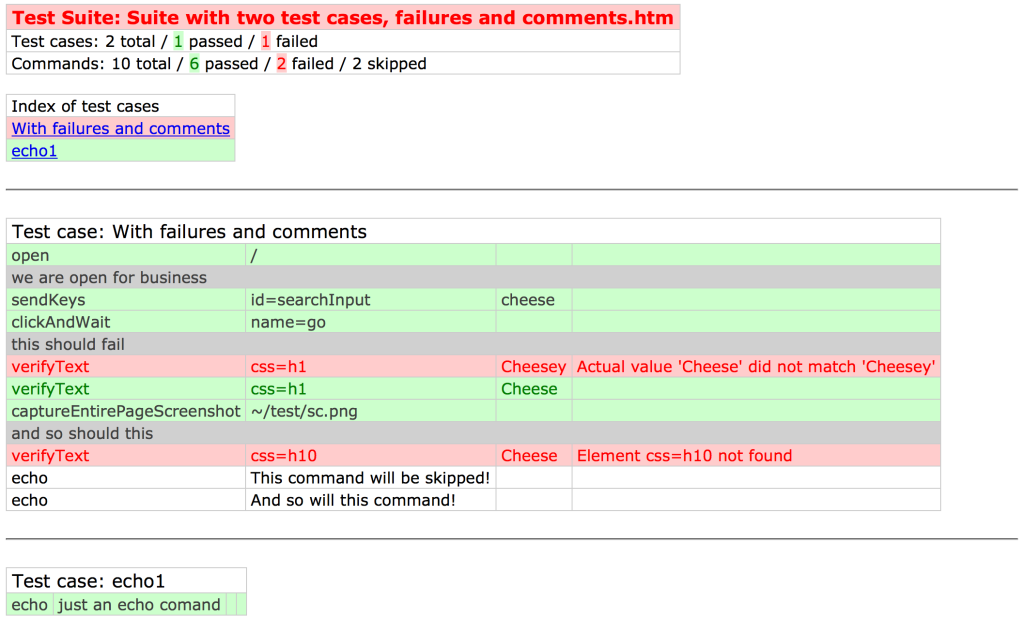Click the green 'Cheese' value cell
Screen dimensions: 1024x634
coord(534,388)
